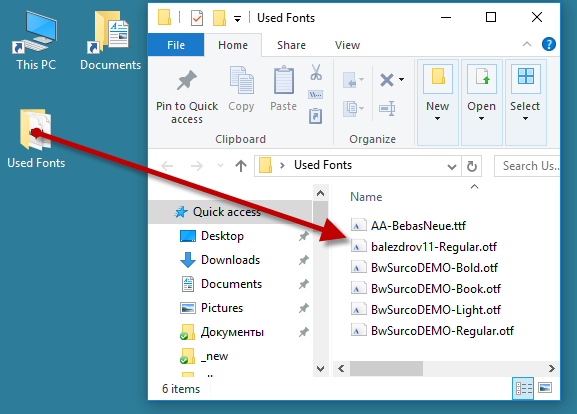This screenshot has height=414, width=577.
Task: Click Pin to Quick access
Action: 187,96
